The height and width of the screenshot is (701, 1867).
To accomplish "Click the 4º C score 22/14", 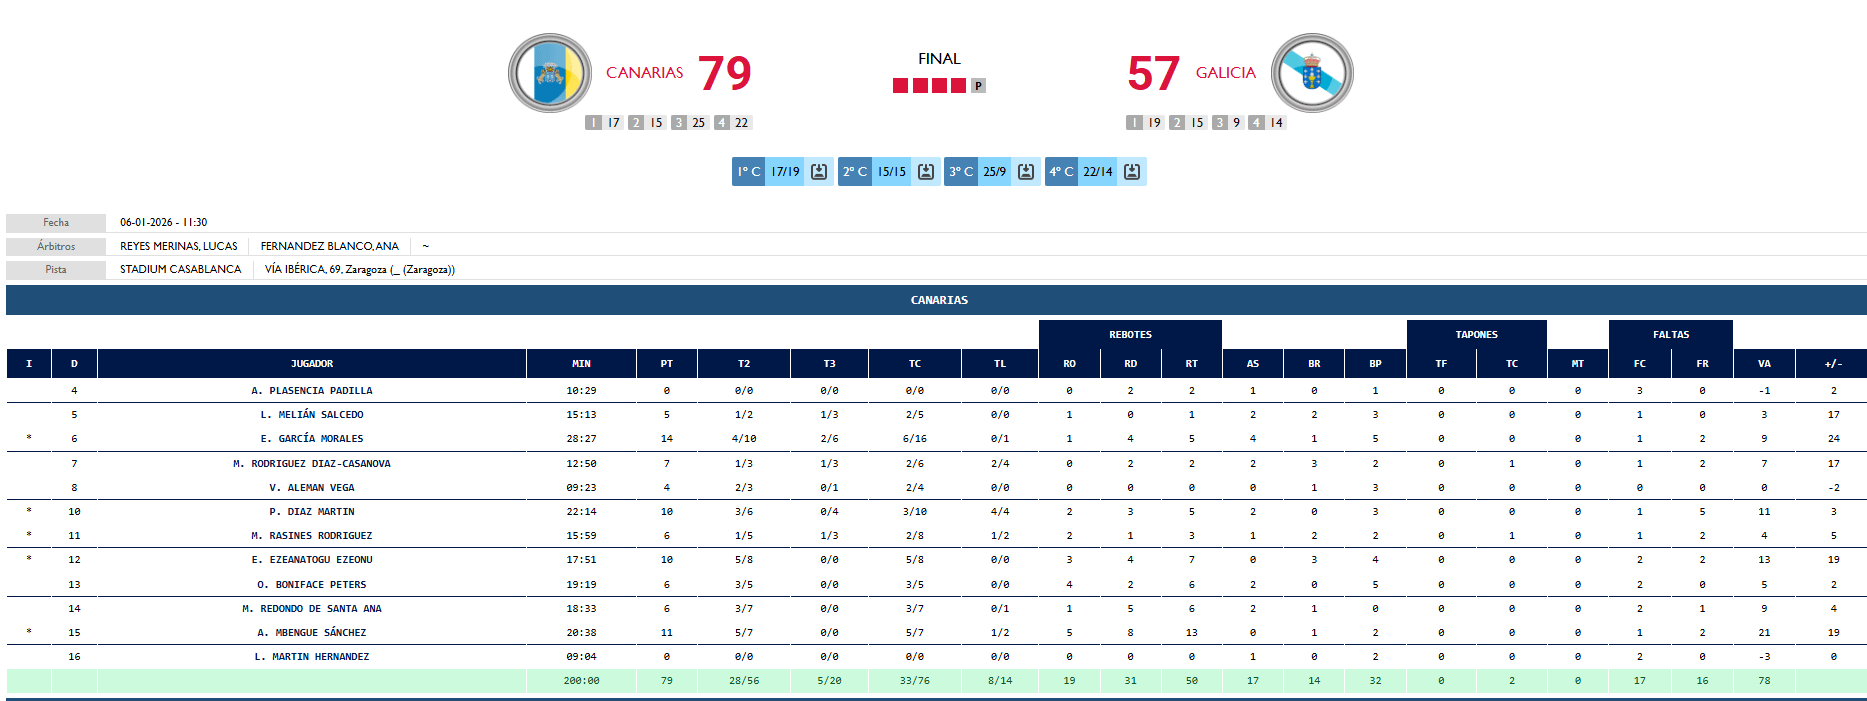I will click(1097, 172).
